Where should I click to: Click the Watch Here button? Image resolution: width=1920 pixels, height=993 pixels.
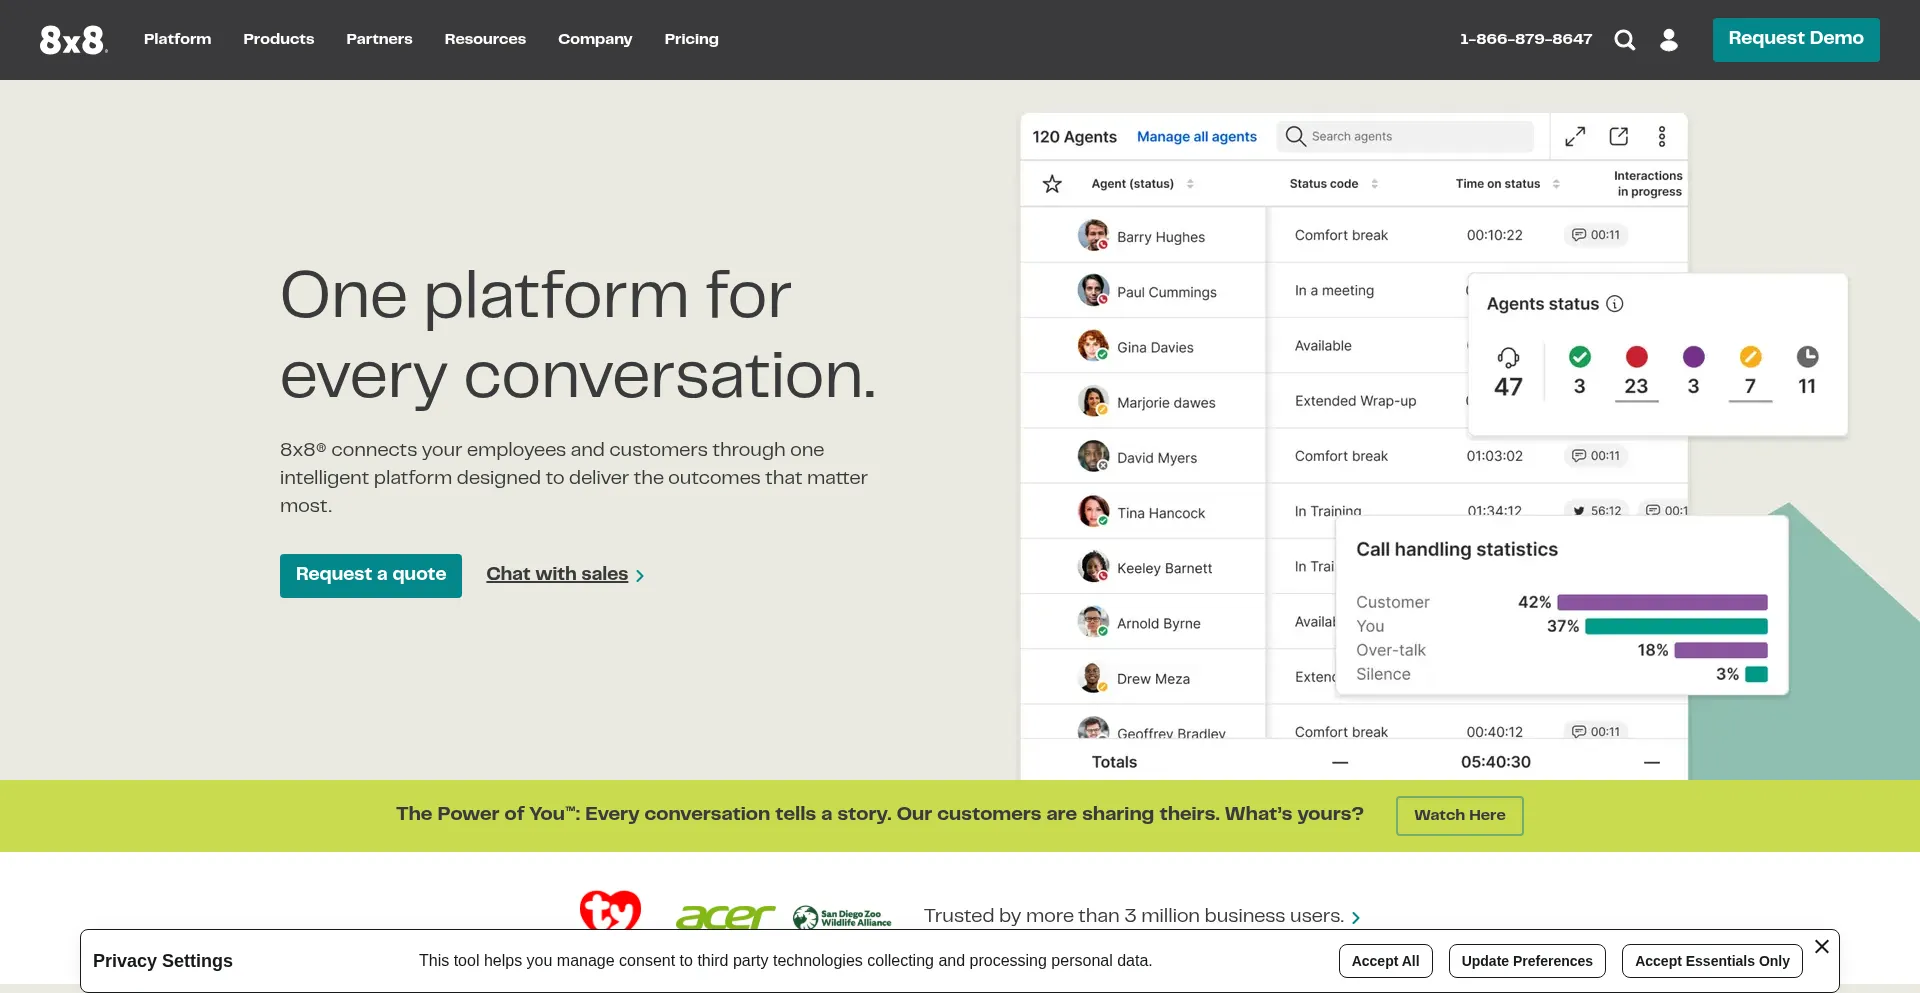[x=1459, y=815]
